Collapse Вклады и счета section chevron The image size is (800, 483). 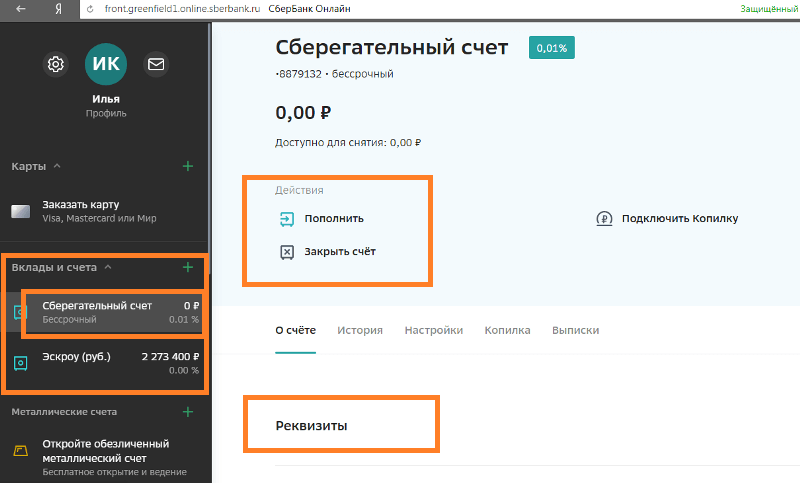point(108,267)
